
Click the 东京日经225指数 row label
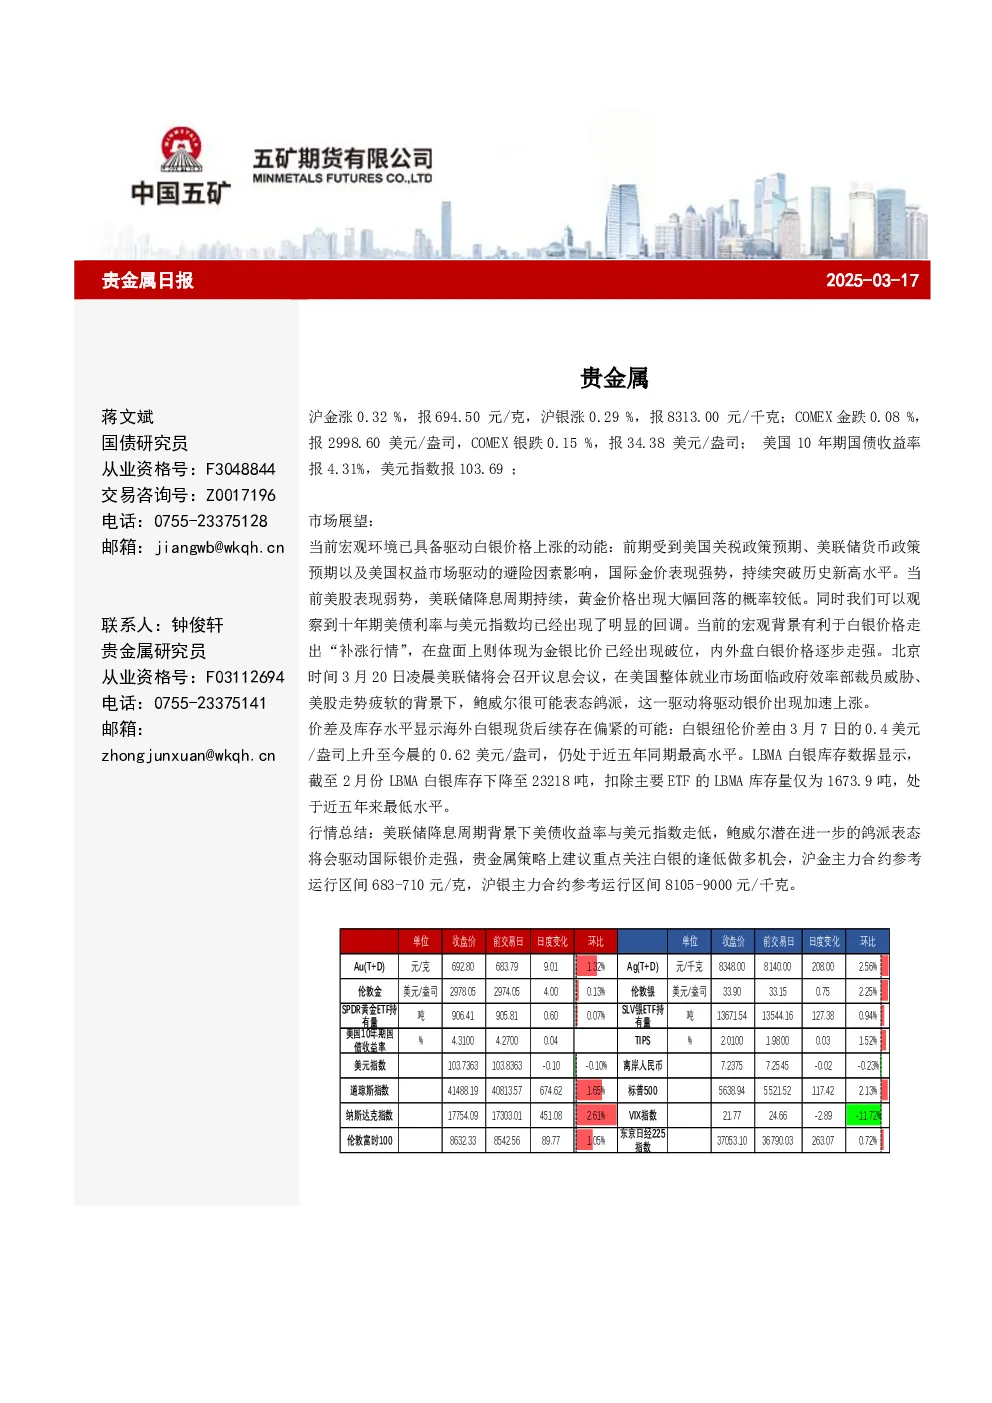tap(642, 1141)
